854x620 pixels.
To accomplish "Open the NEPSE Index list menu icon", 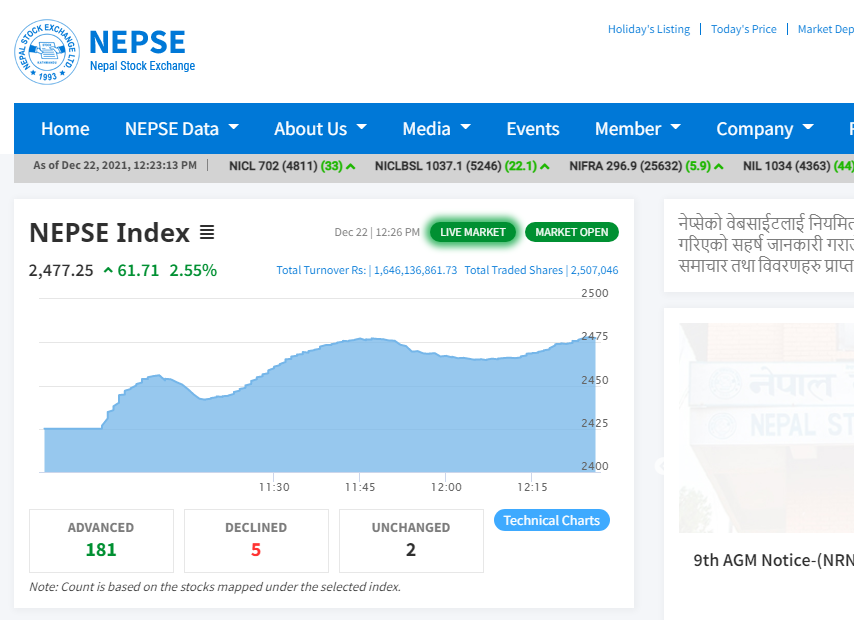I will pos(206,233).
